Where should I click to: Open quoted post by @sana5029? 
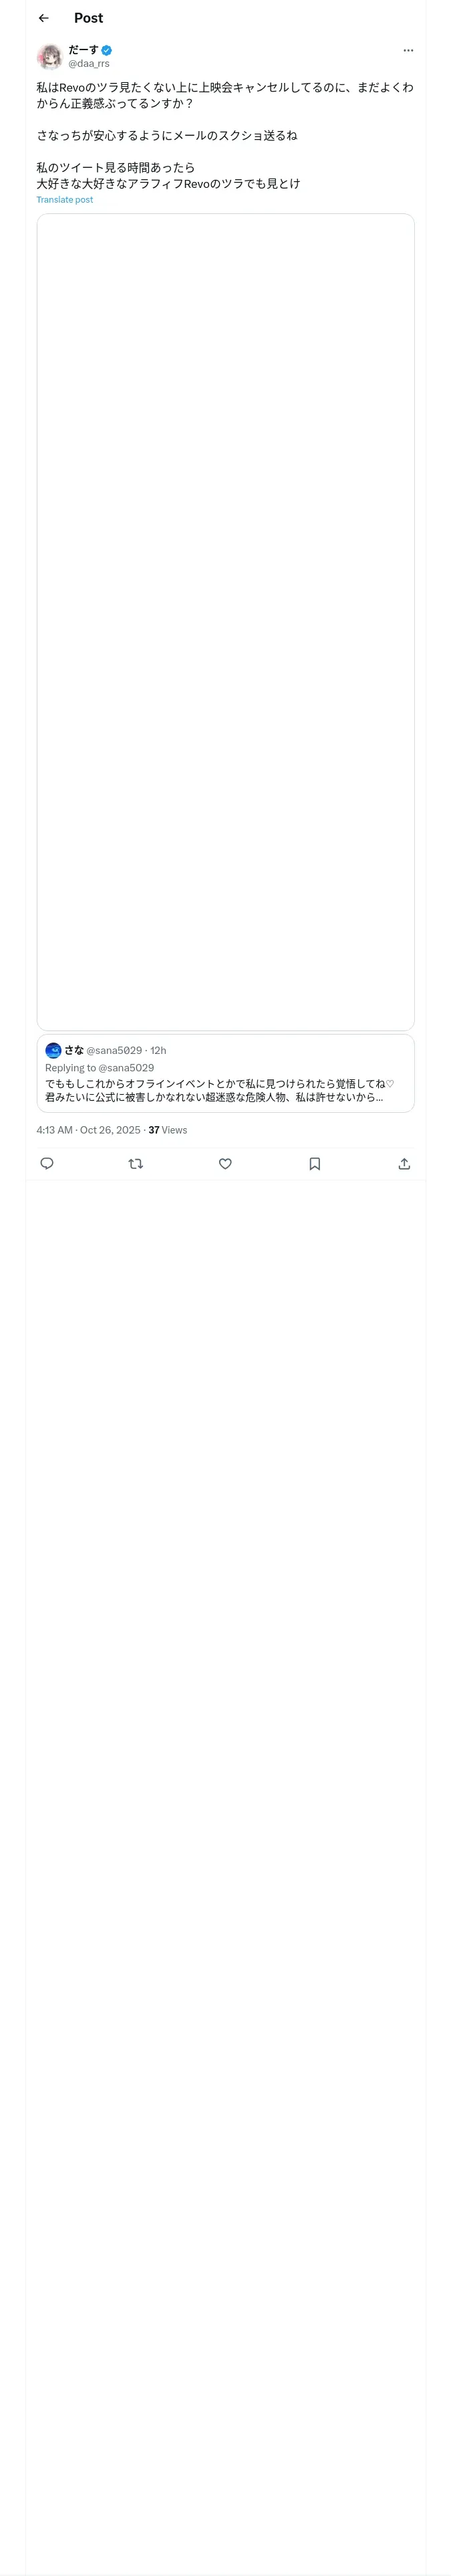[225, 1073]
